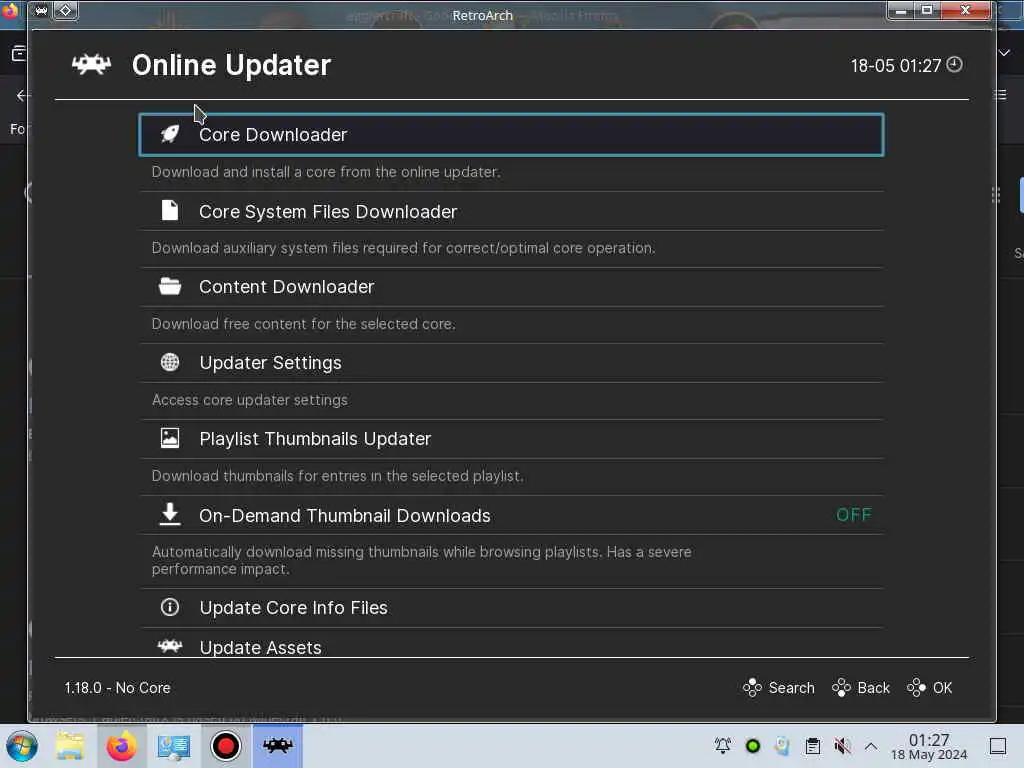
Task: Click the file icon for Core System Files
Action: (x=170, y=210)
